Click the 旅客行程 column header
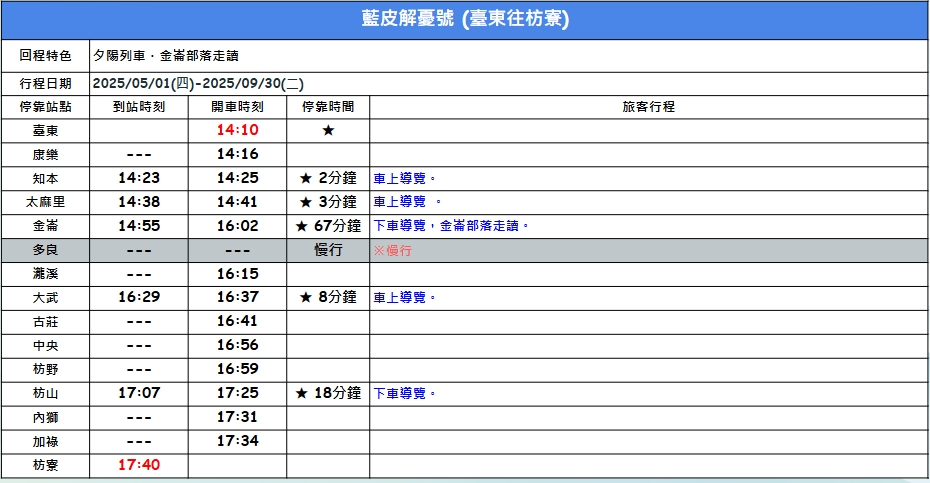Viewport: 930px width, 483px height. pyautogui.click(x=649, y=107)
